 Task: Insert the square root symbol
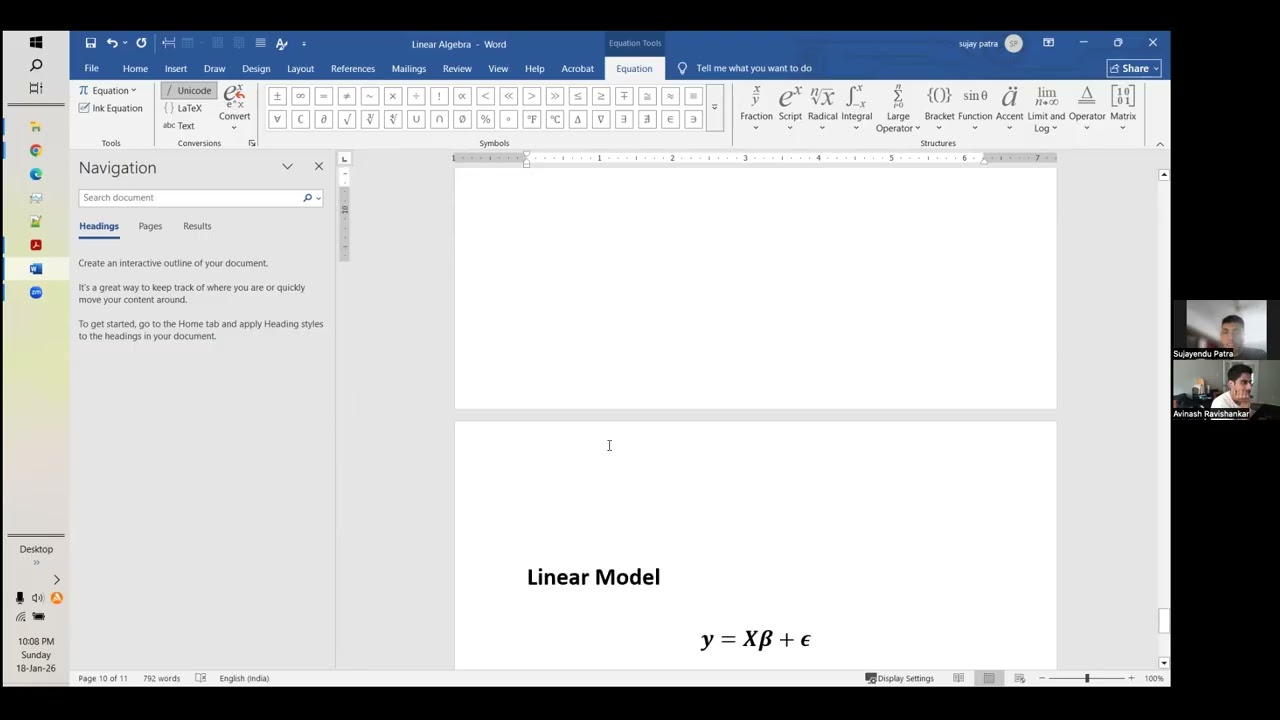click(346, 119)
